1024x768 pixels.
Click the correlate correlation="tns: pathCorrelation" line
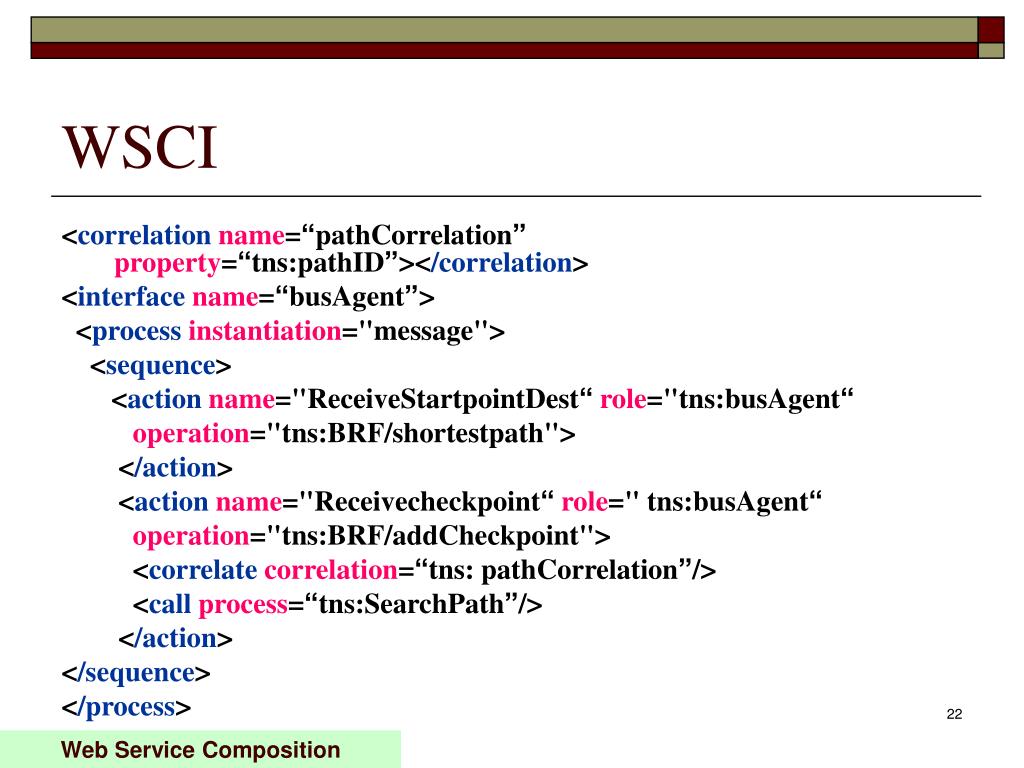(424, 570)
